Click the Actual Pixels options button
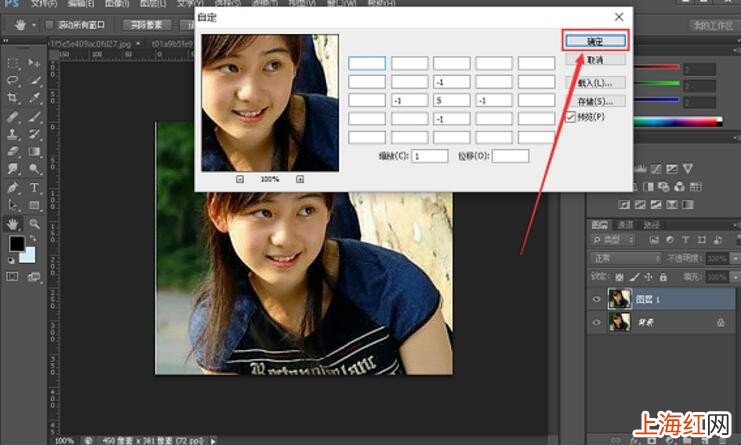 pyautogui.click(x=146, y=25)
